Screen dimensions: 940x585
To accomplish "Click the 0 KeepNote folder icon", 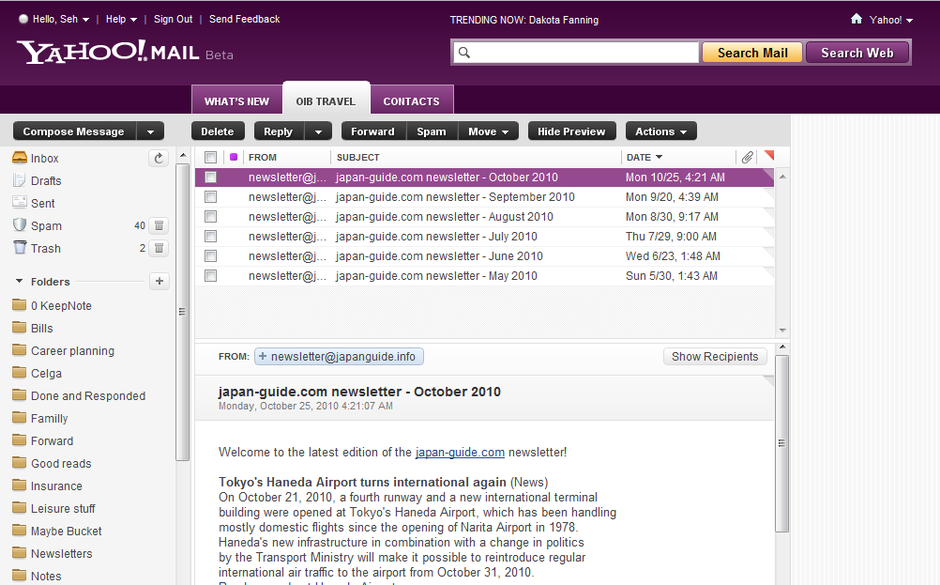I will [20, 304].
